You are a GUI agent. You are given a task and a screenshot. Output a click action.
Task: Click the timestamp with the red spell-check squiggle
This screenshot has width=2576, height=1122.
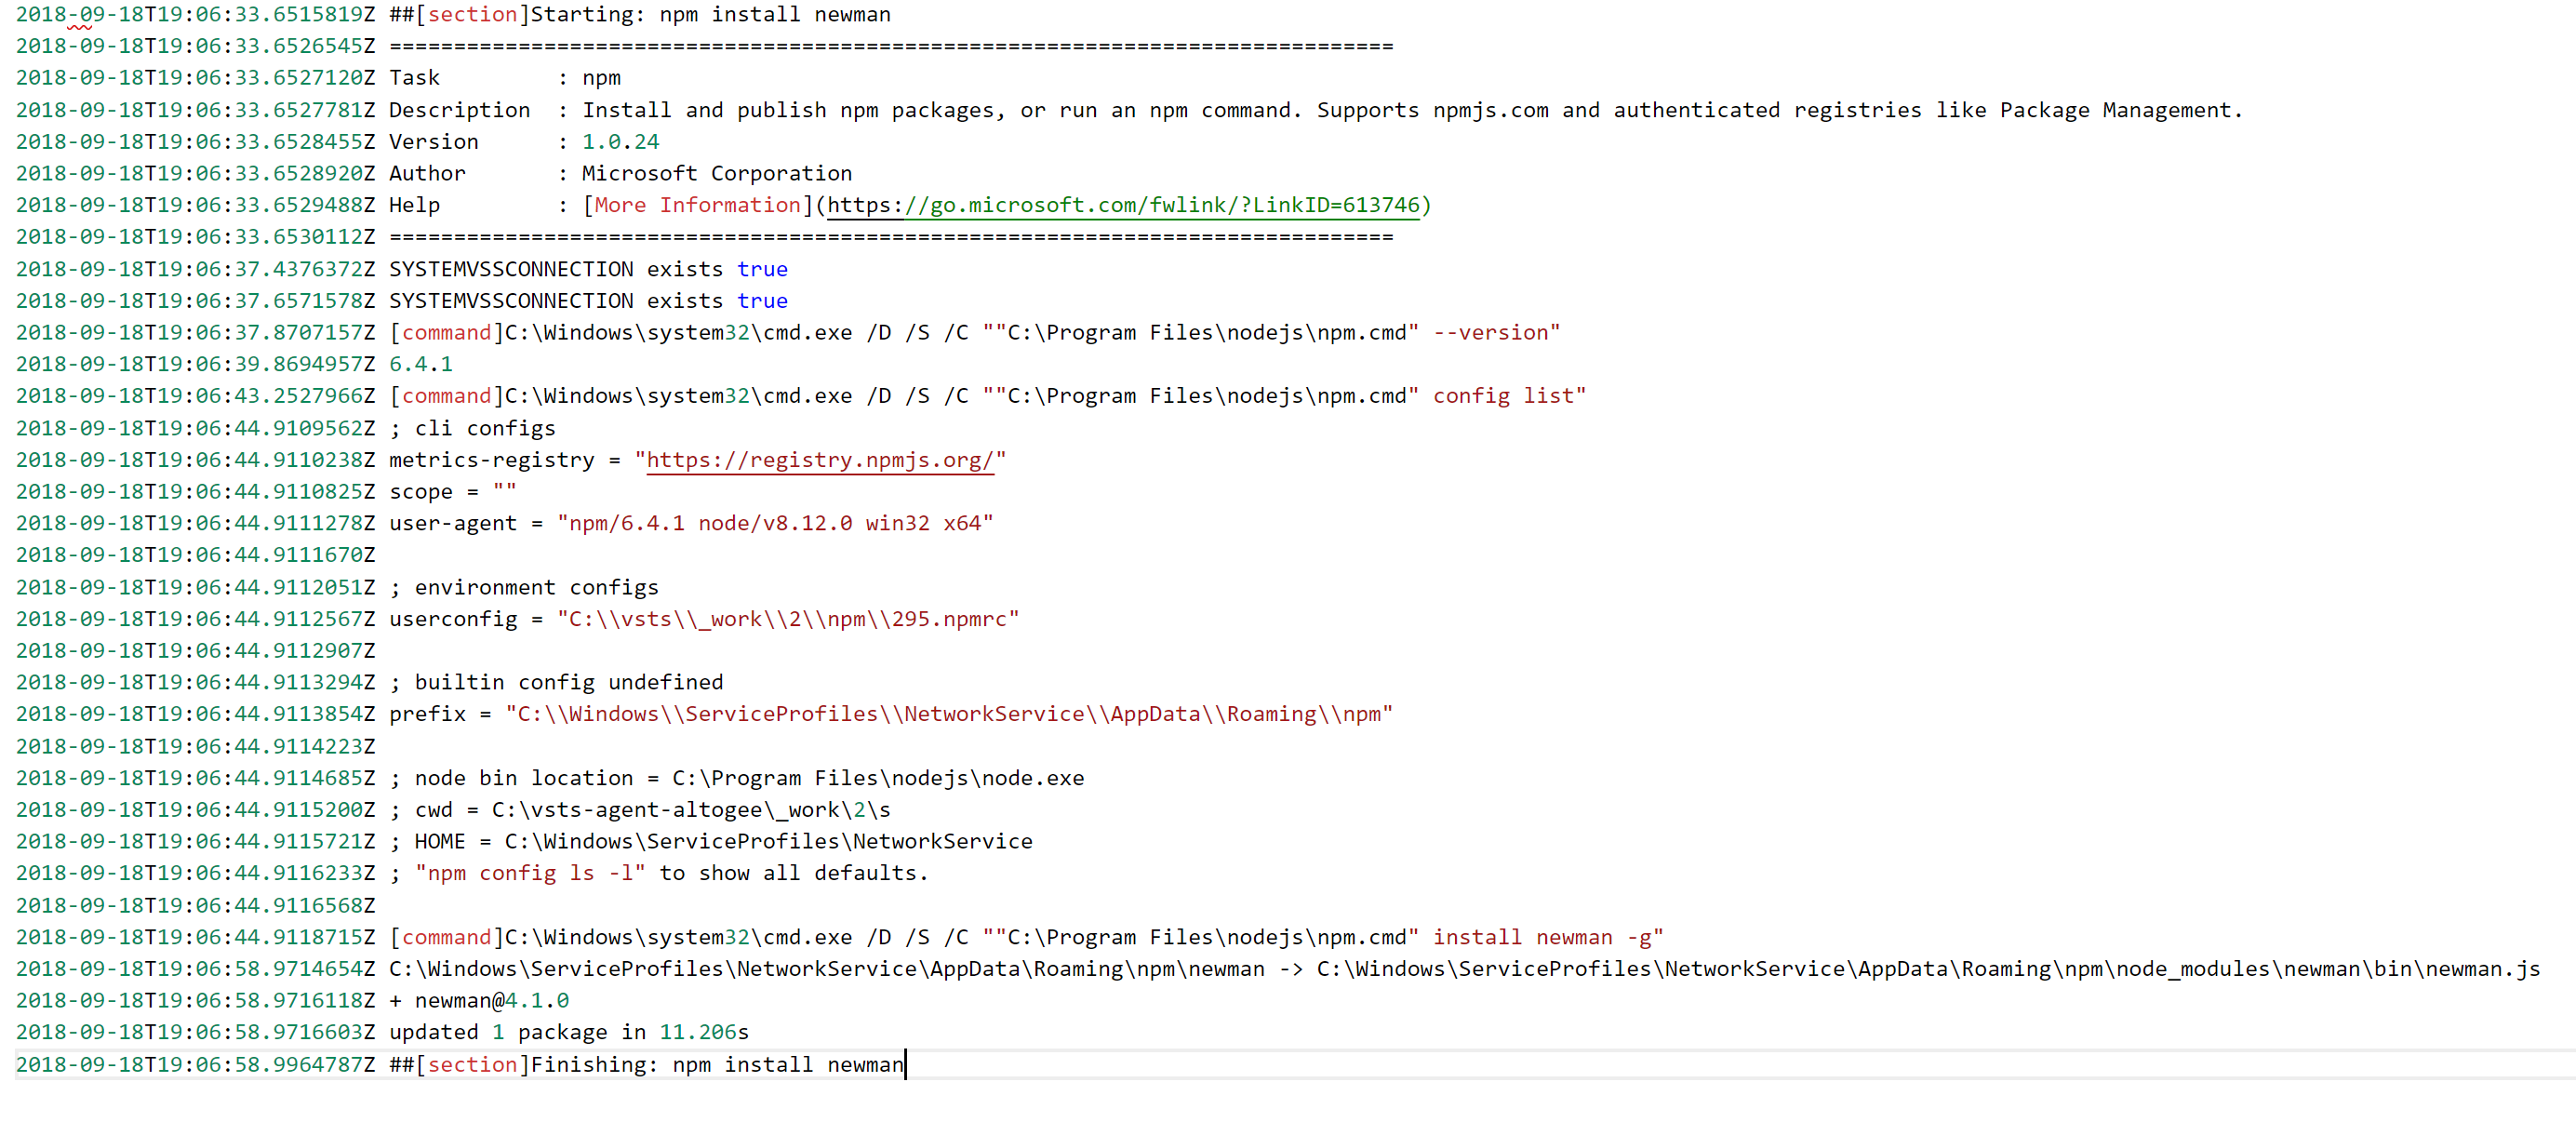click(80, 14)
